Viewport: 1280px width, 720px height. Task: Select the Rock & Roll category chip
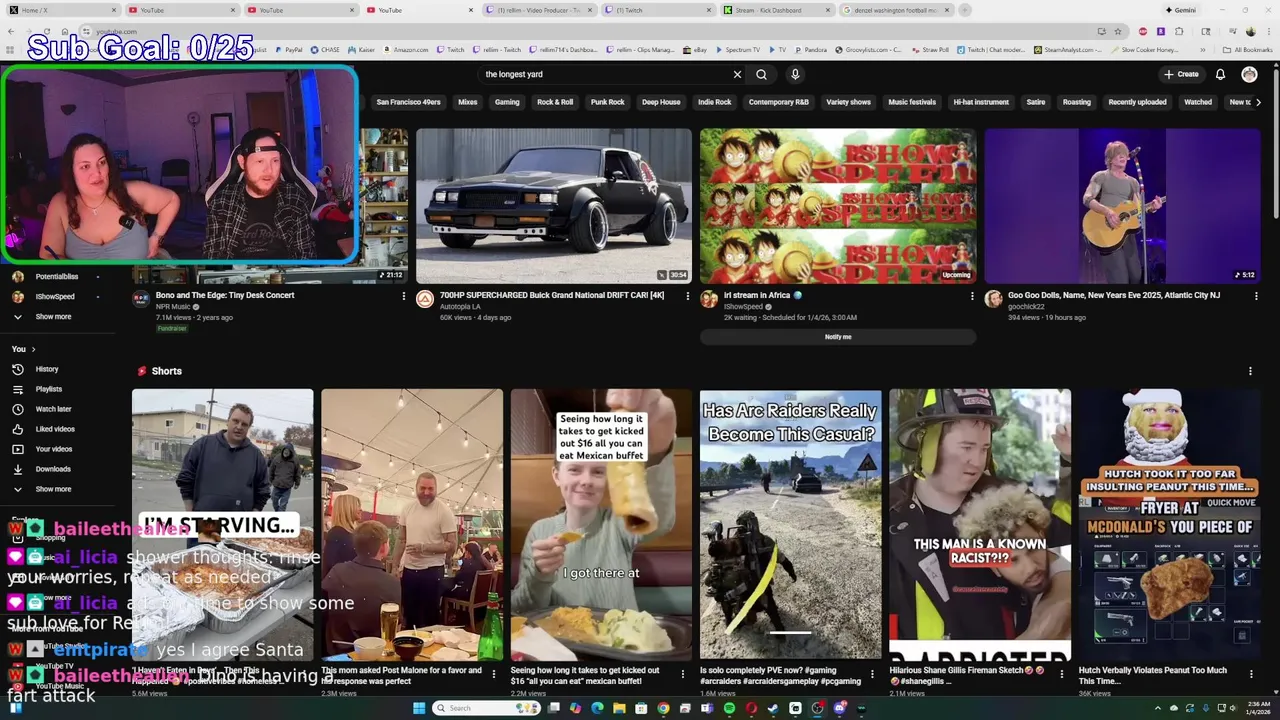pyautogui.click(x=555, y=102)
